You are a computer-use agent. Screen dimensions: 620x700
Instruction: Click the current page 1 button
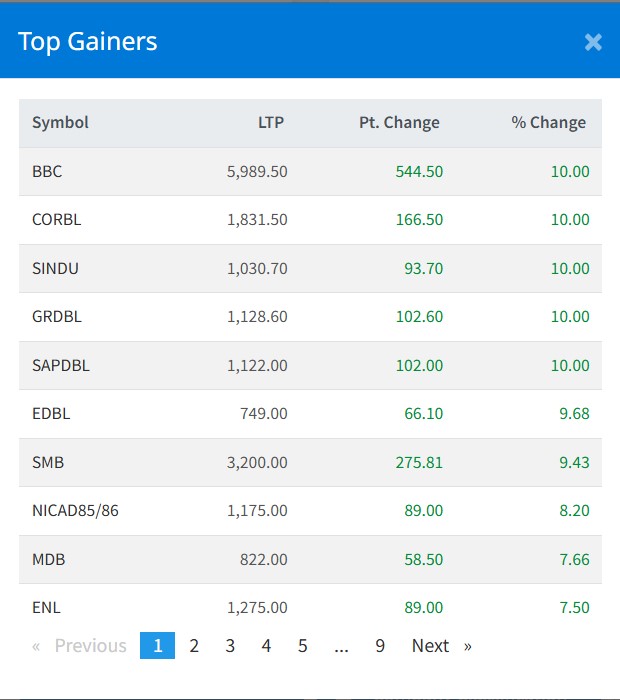pyautogui.click(x=157, y=646)
